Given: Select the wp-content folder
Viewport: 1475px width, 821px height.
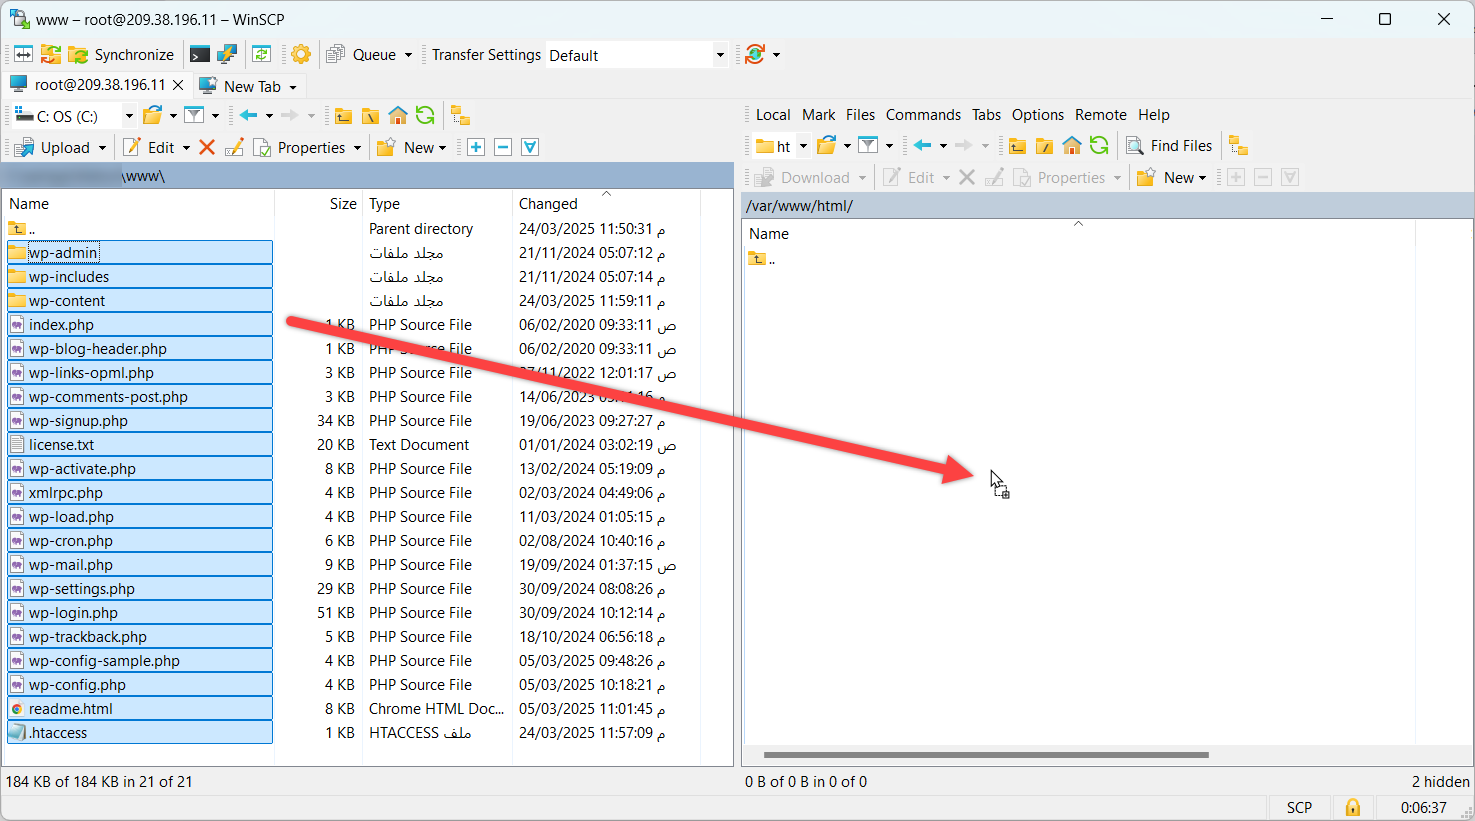Looking at the screenshot, I should click(139, 301).
